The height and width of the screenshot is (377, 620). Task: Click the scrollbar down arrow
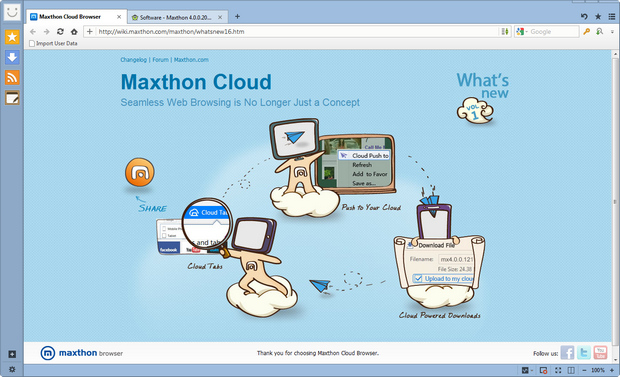615,360
